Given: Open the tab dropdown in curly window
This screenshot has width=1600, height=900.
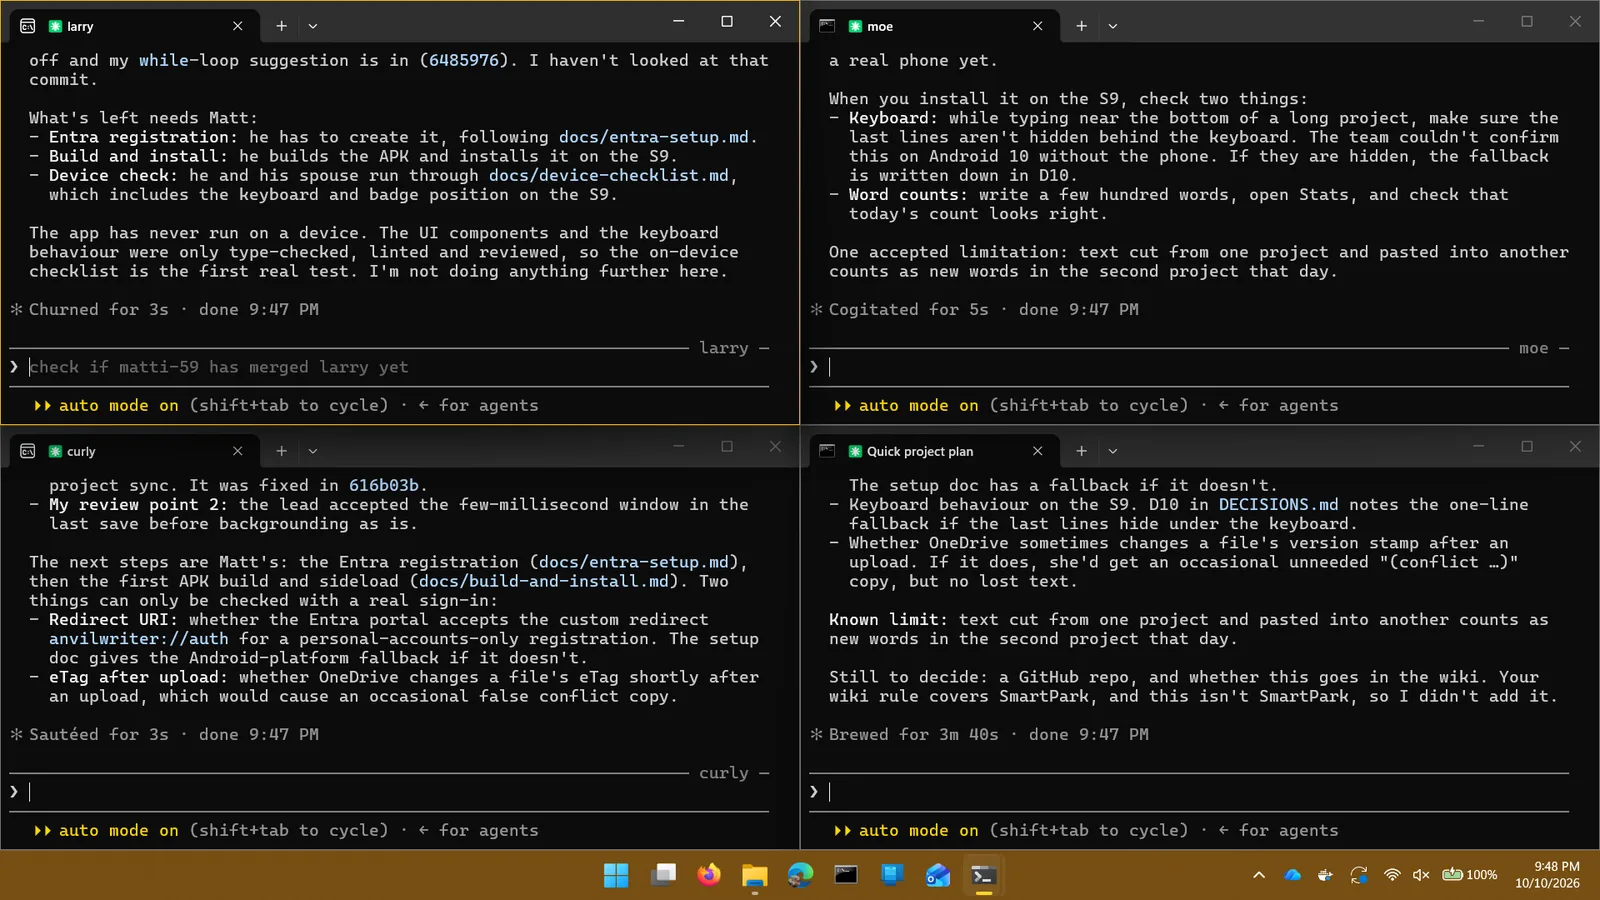Looking at the screenshot, I should click(x=313, y=451).
